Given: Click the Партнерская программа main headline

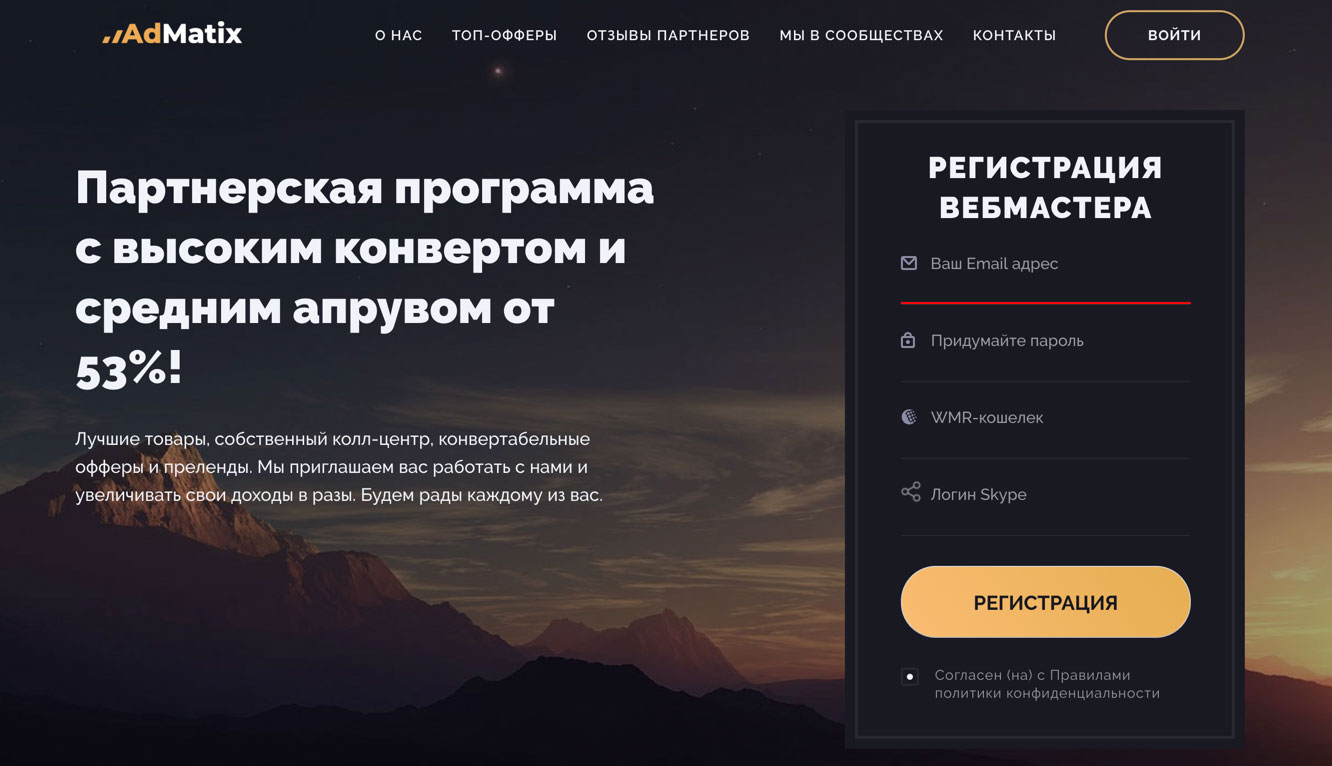Looking at the screenshot, I should (x=364, y=279).
